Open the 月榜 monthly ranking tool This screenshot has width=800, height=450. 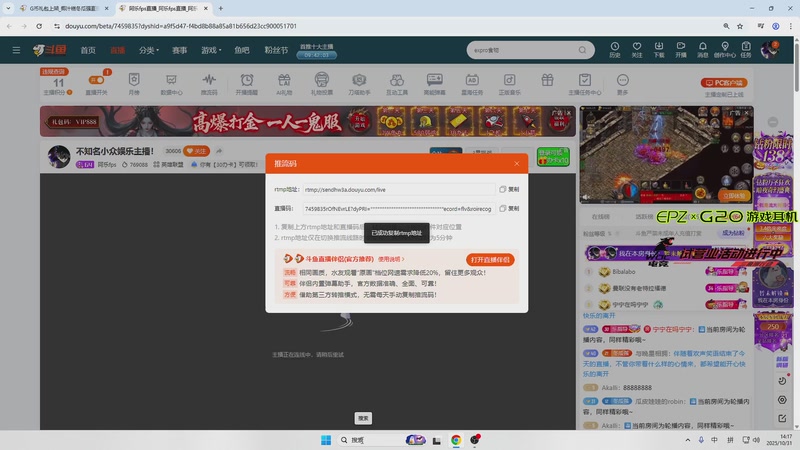134,84
